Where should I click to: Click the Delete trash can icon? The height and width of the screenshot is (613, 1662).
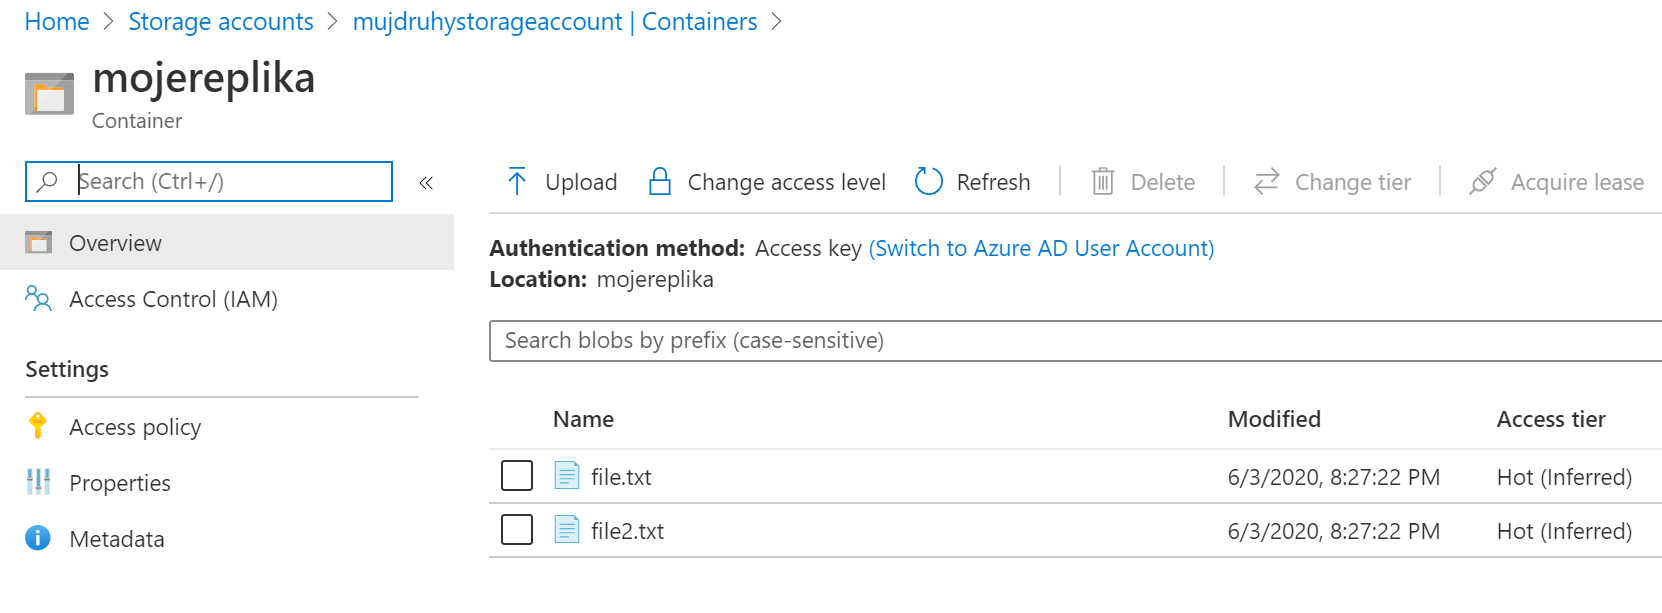(x=1102, y=182)
